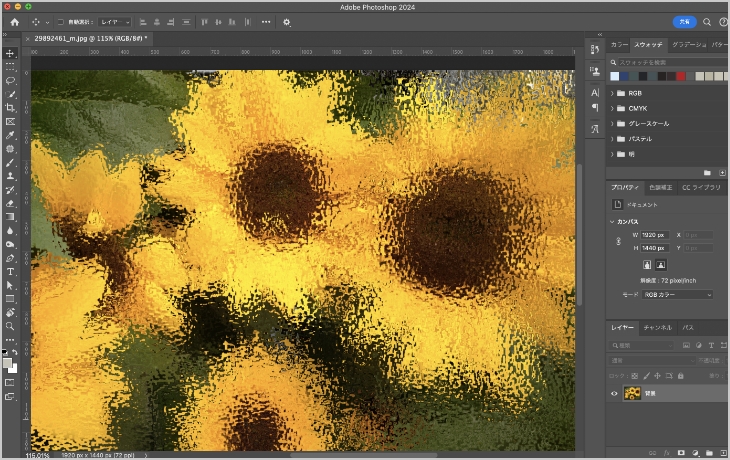Select the Move tool in toolbar
The width and height of the screenshot is (730, 460).
10,54
